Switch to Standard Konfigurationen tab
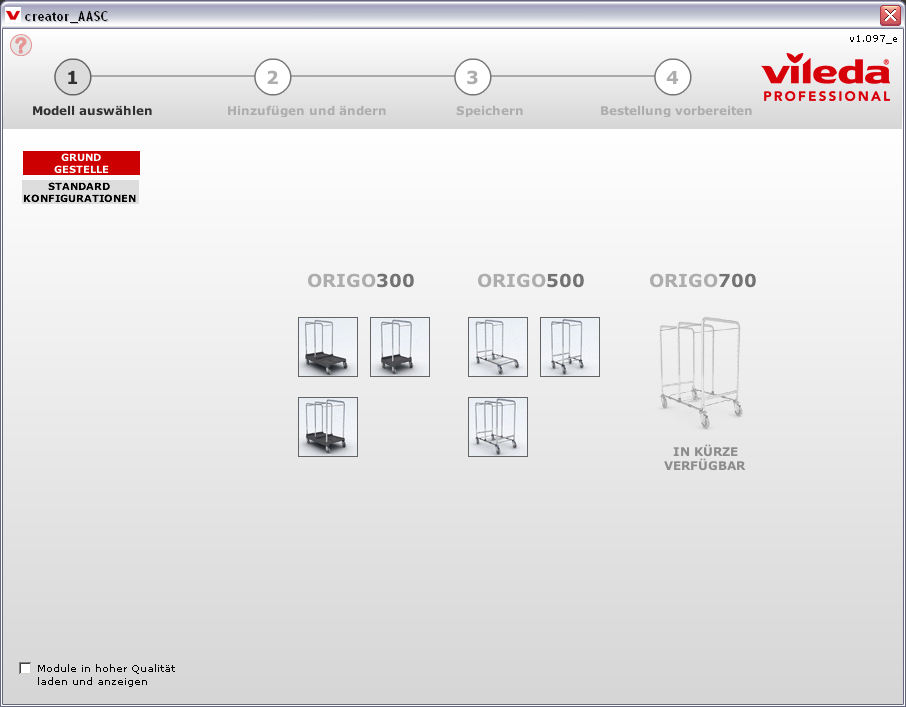906x707 pixels. [80, 192]
